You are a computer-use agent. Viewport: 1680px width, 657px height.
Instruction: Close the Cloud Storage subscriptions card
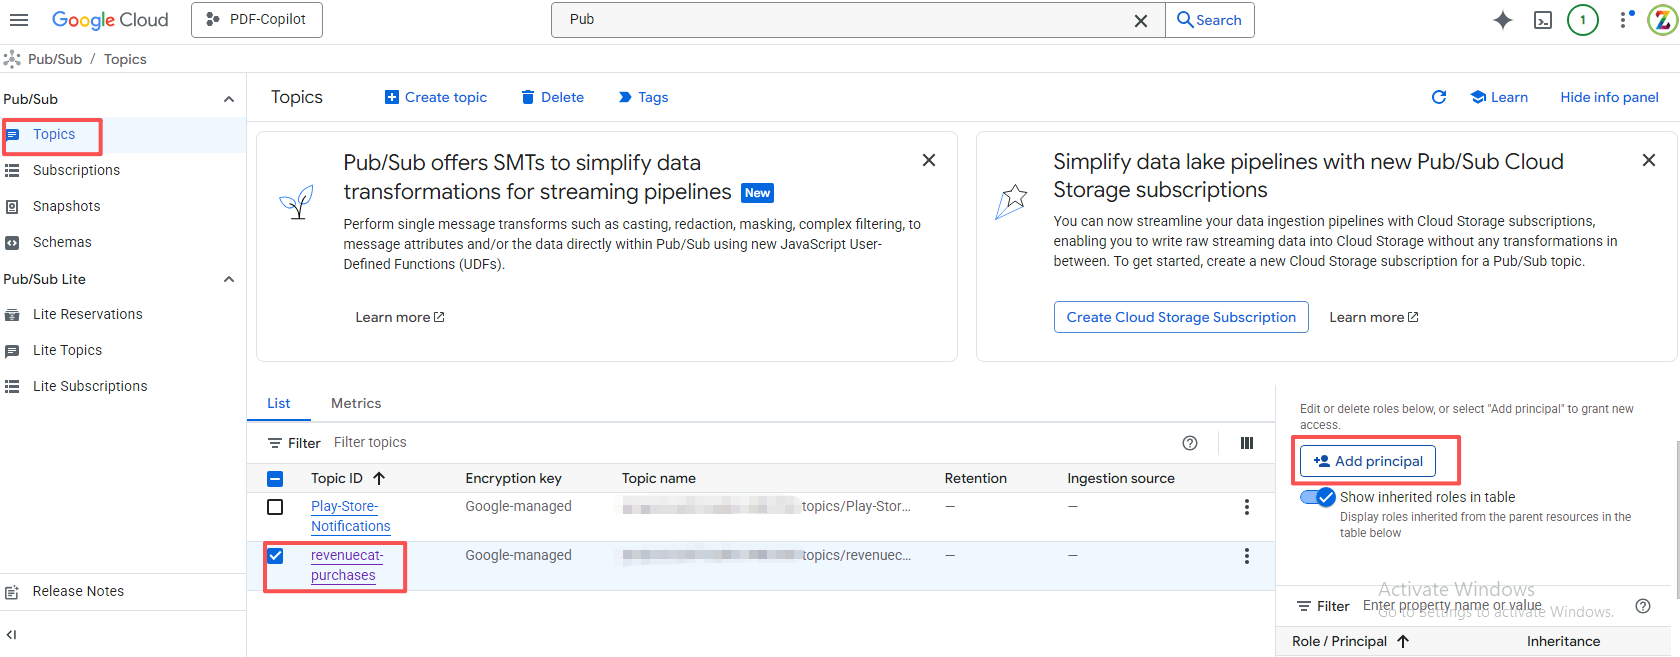pyautogui.click(x=1649, y=160)
